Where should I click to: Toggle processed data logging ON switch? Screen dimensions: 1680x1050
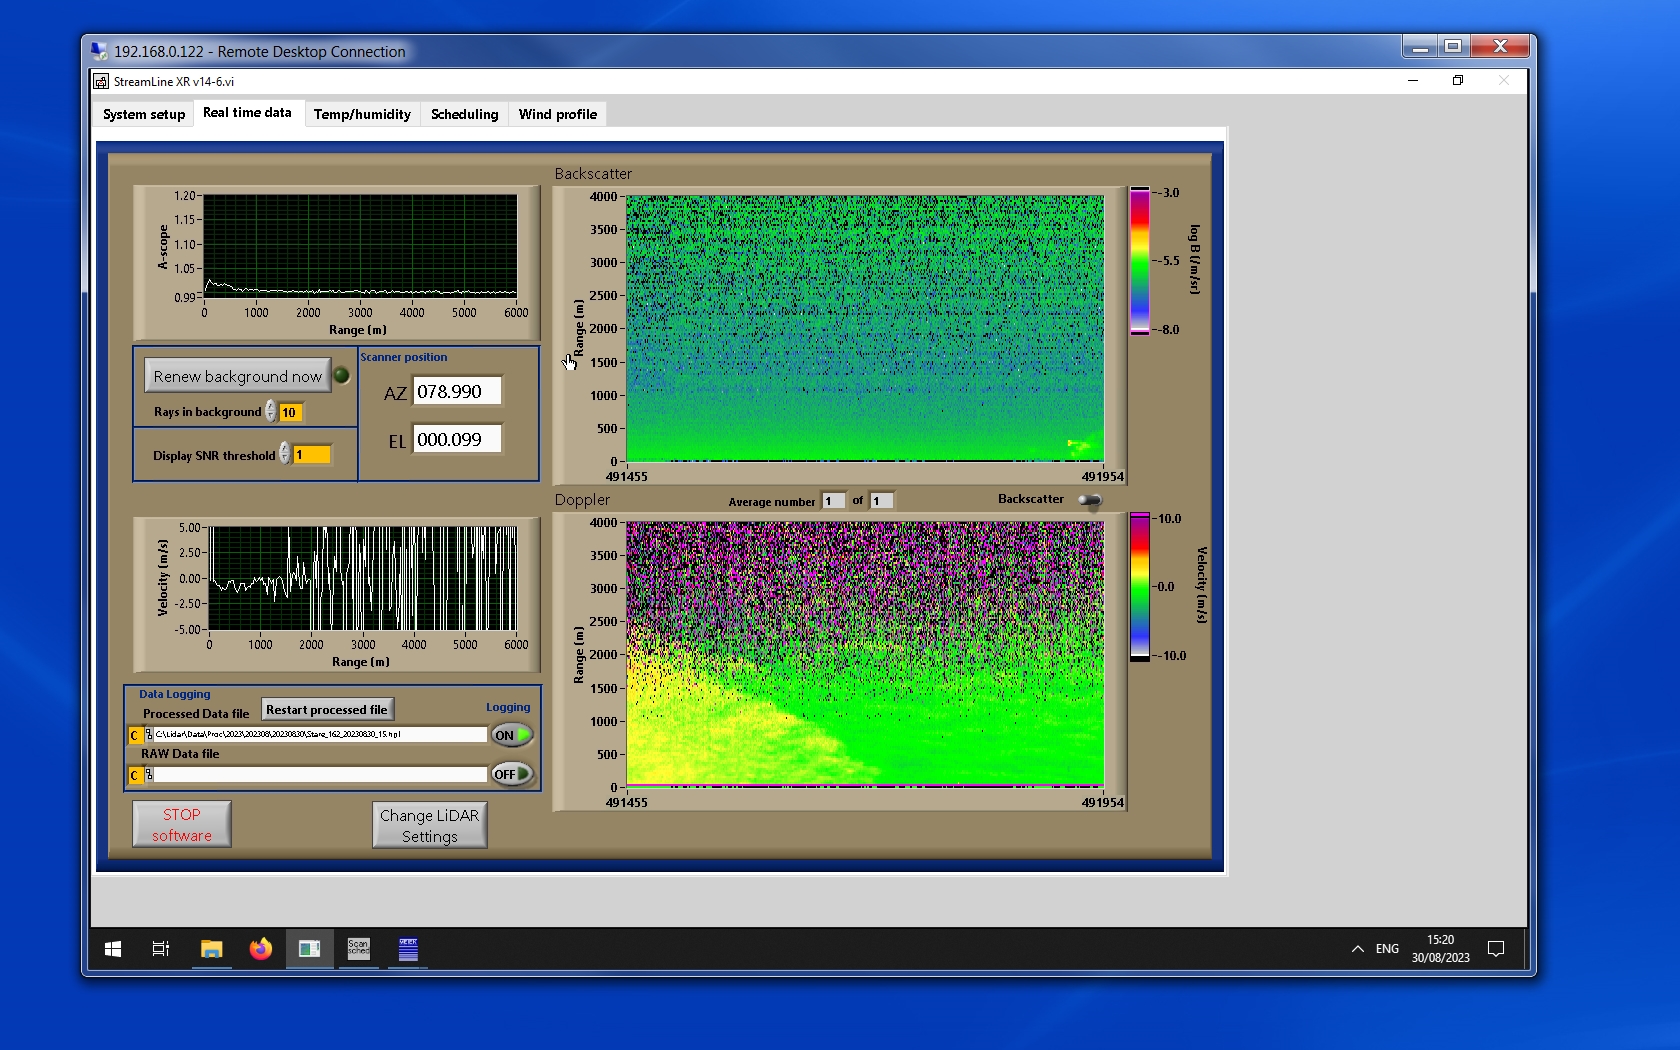coord(512,735)
